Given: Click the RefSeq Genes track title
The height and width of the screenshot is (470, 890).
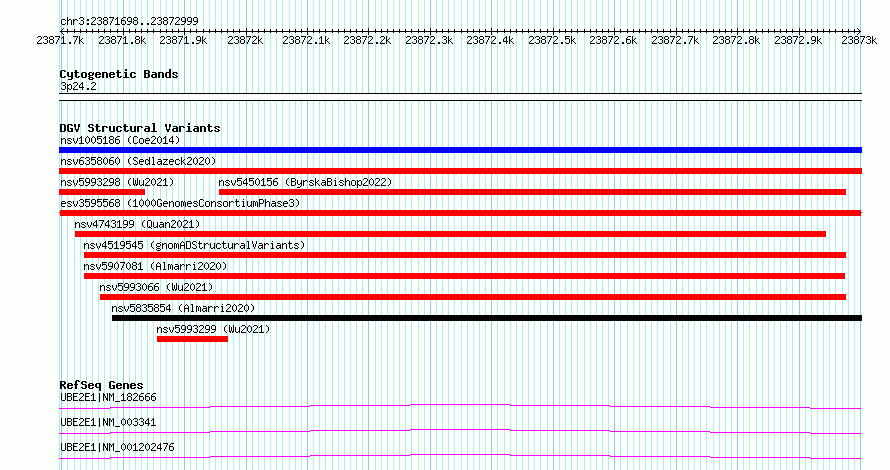Looking at the screenshot, I should pos(101,385).
